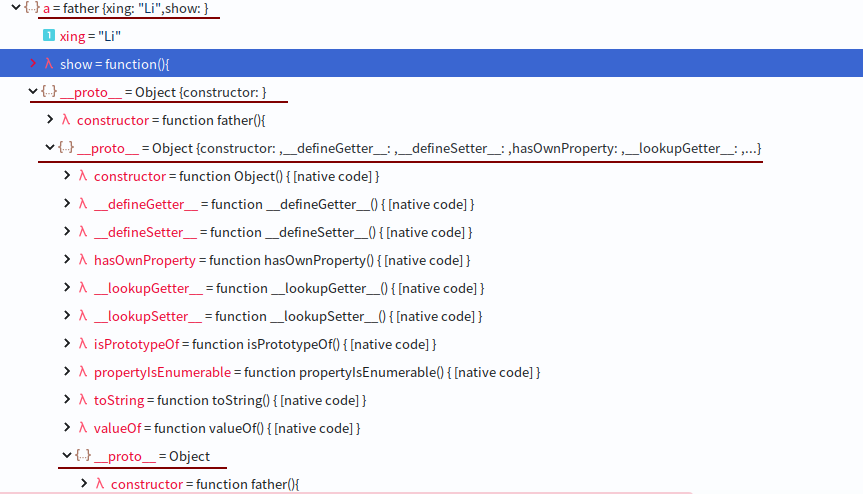The image size is (863, 494).
Task: Click the lambda icon beside show
Action: click(x=48, y=64)
